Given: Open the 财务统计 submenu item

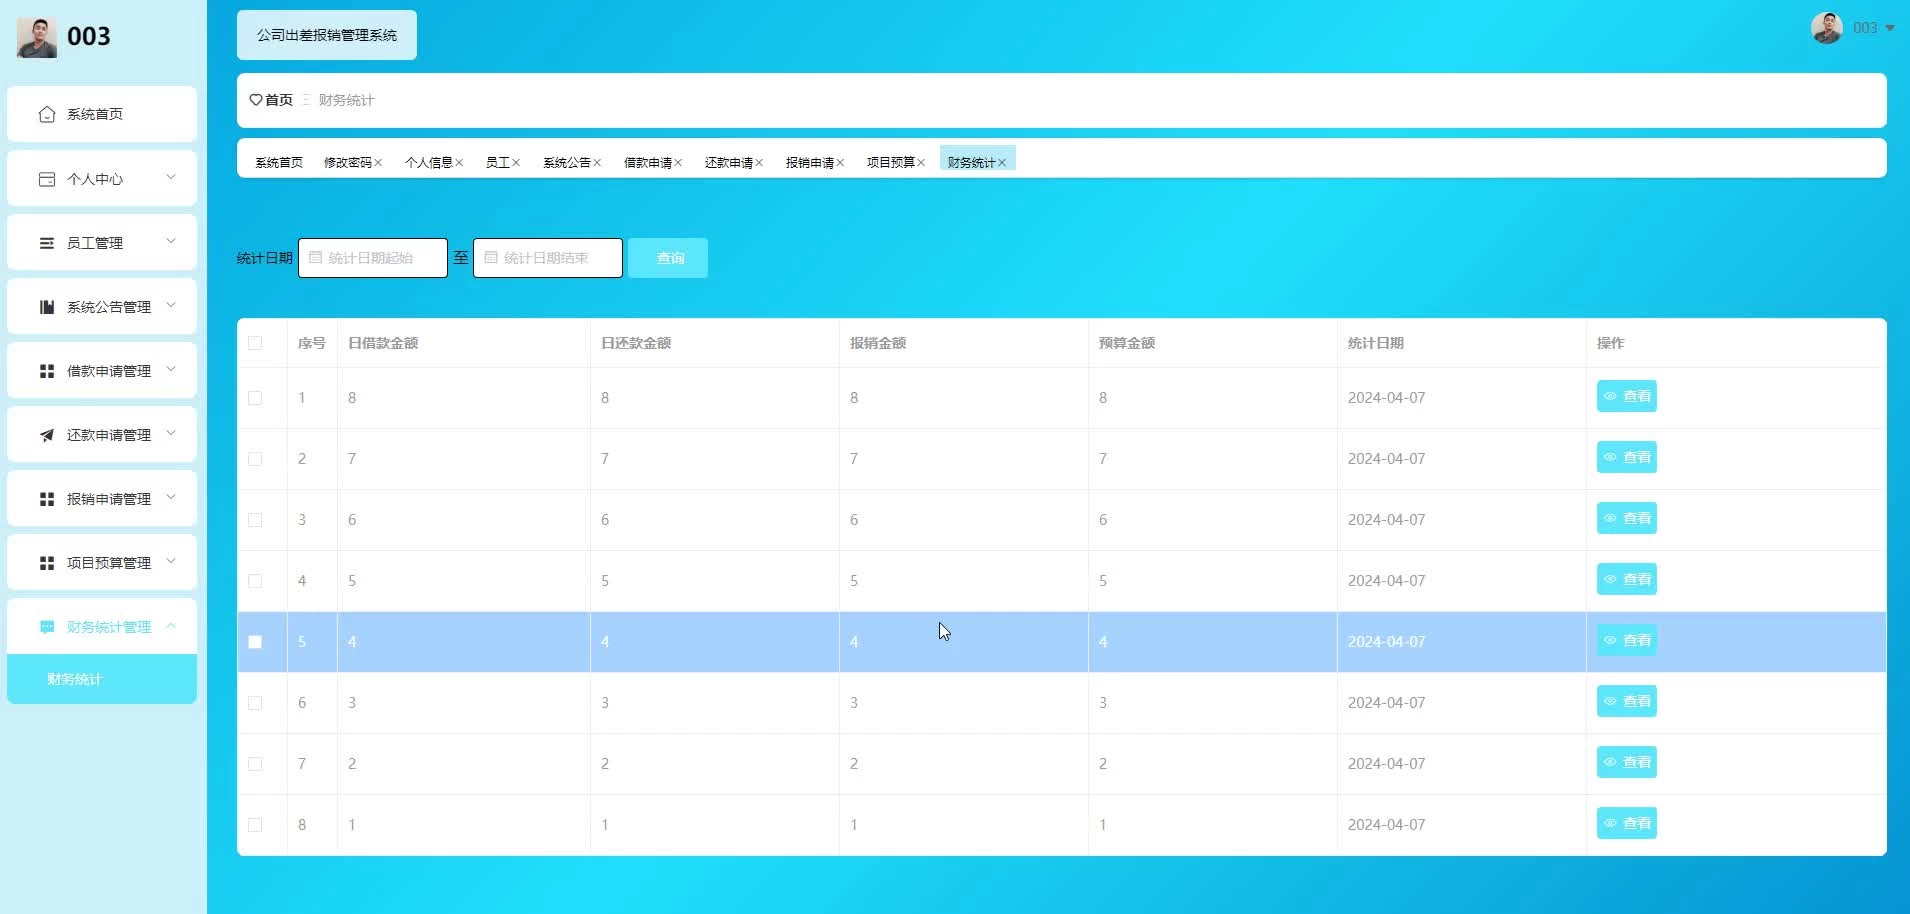Looking at the screenshot, I should click(x=75, y=679).
